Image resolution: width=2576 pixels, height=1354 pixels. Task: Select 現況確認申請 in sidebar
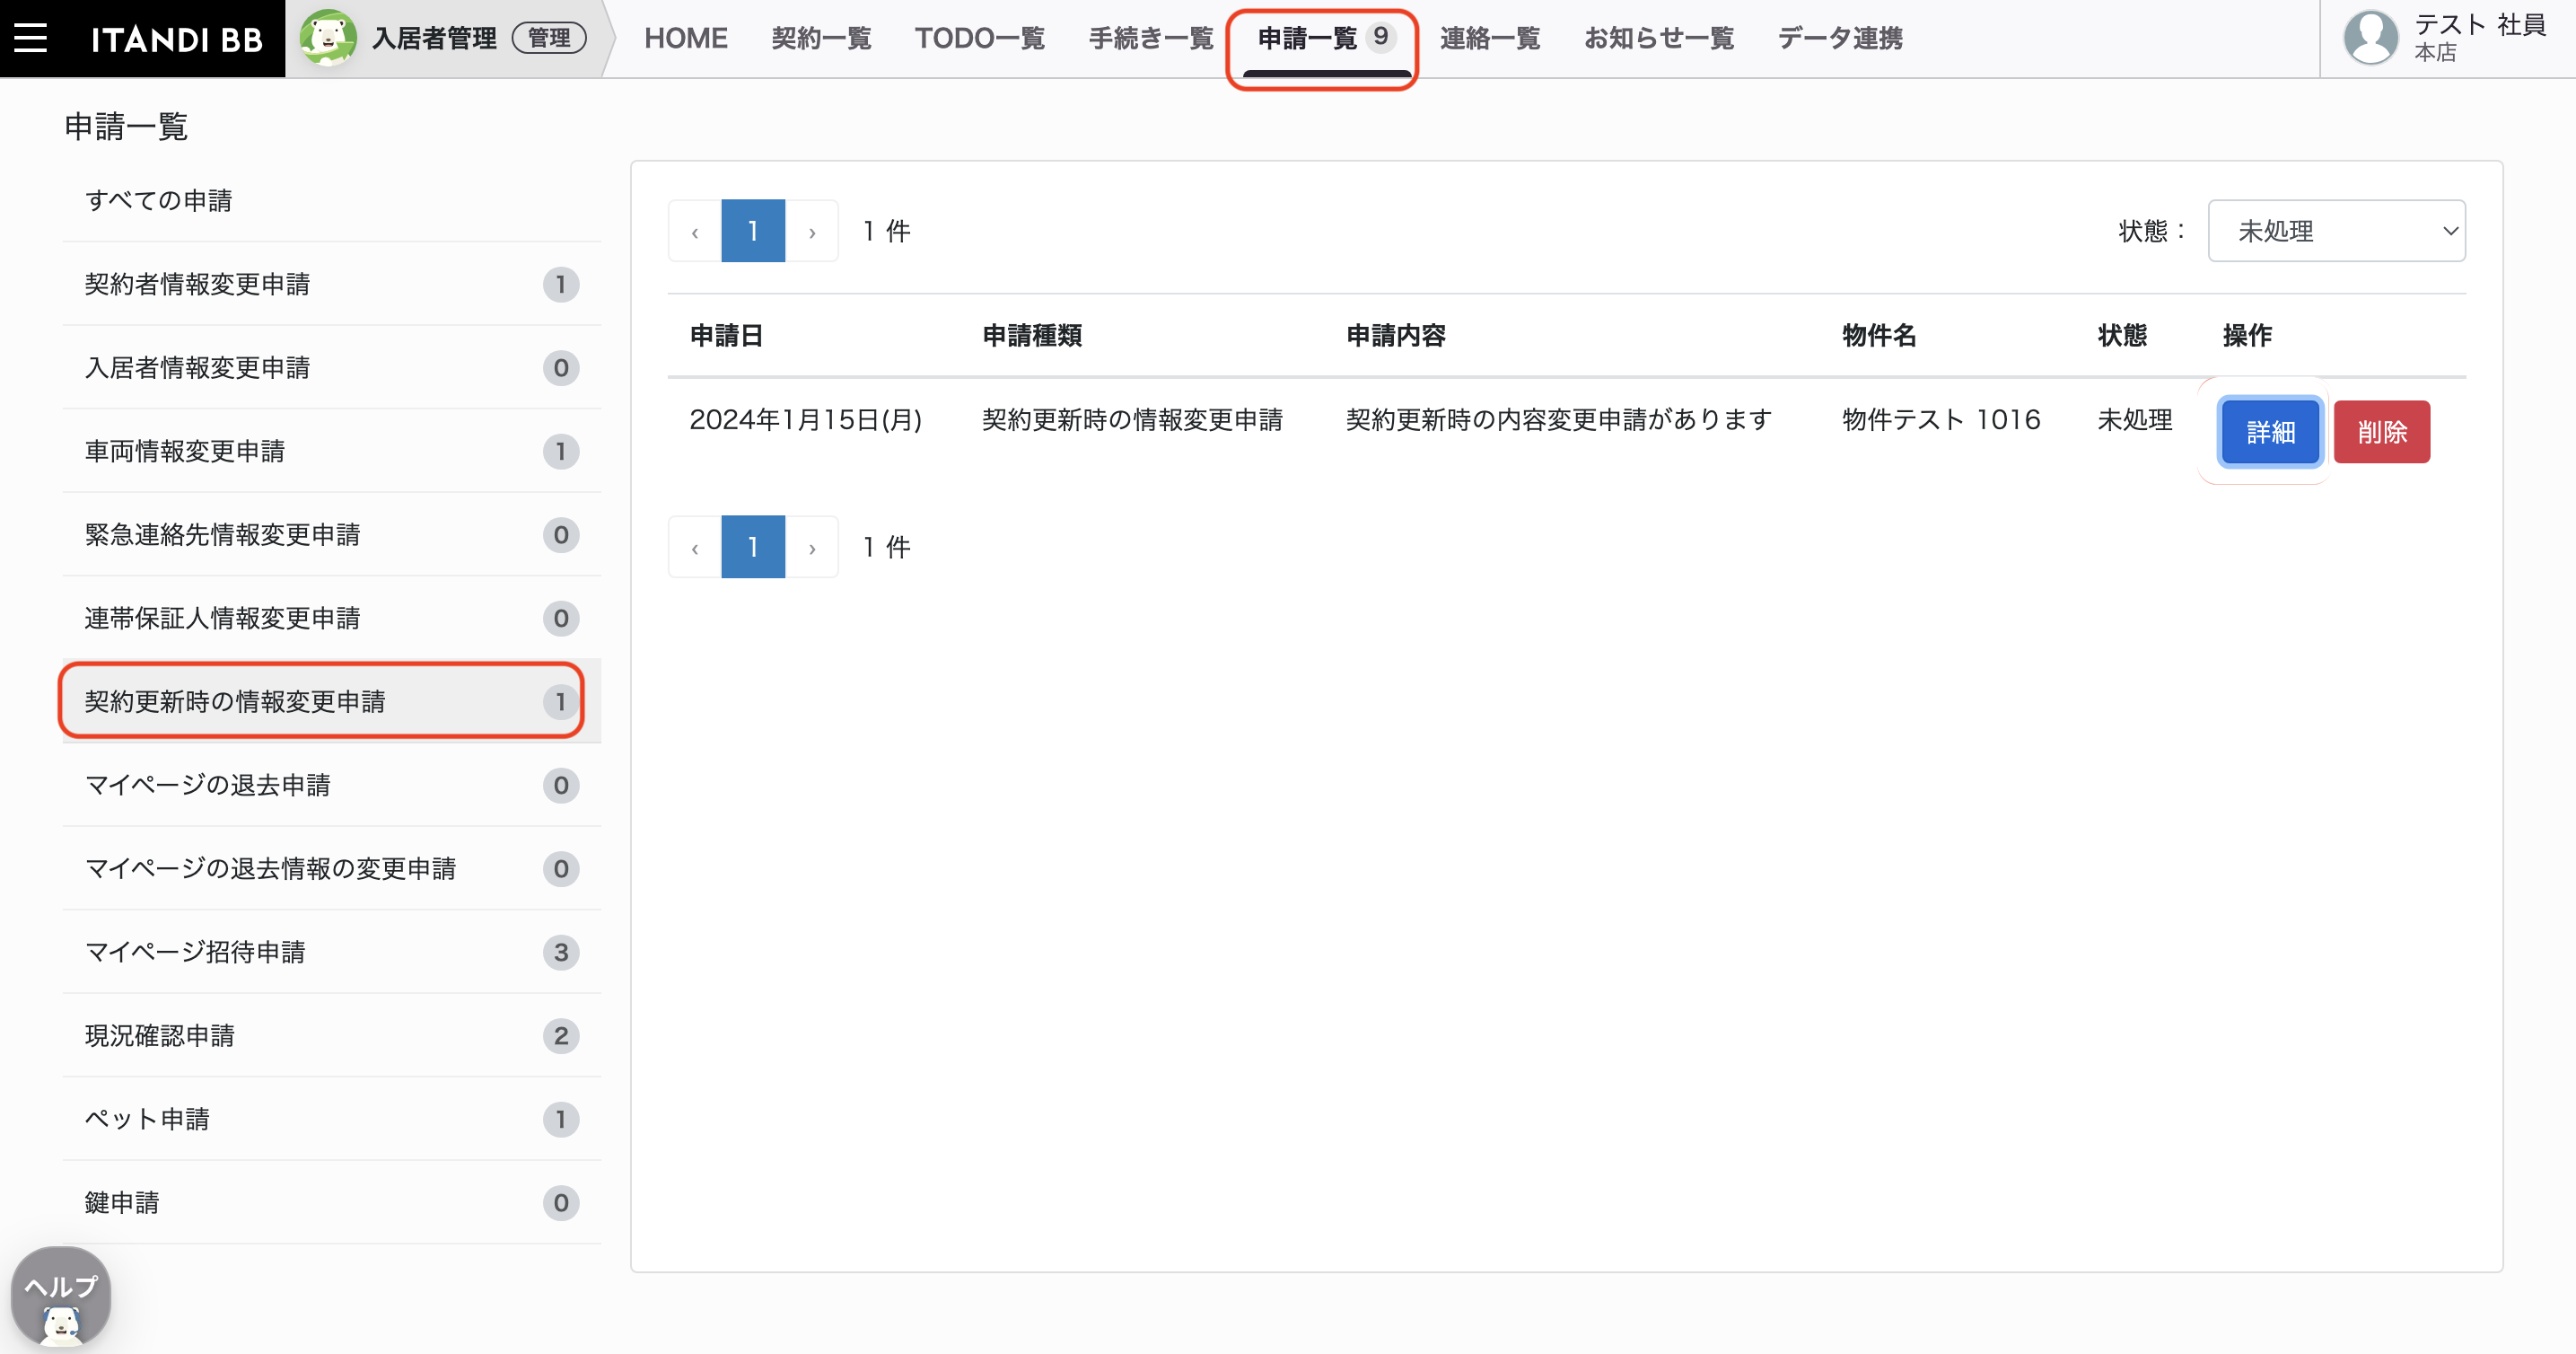click(331, 1035)
